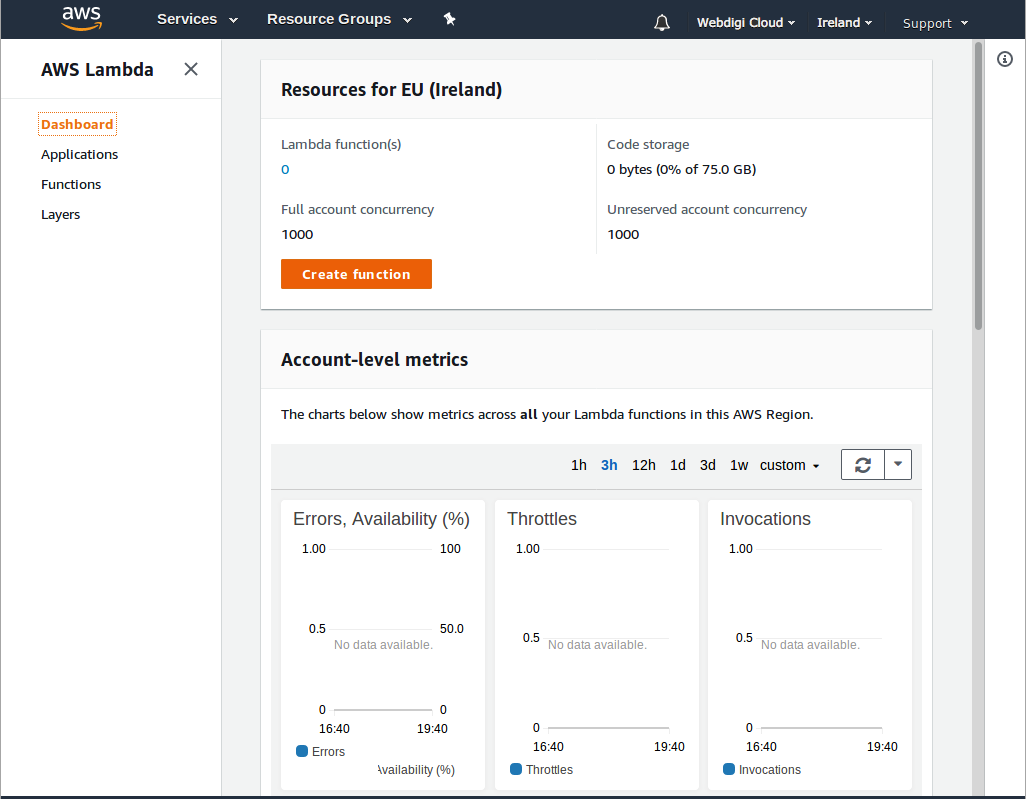Switch metrics range to 12h
The image size is (1026, 799).
click(x=643, y=465)
